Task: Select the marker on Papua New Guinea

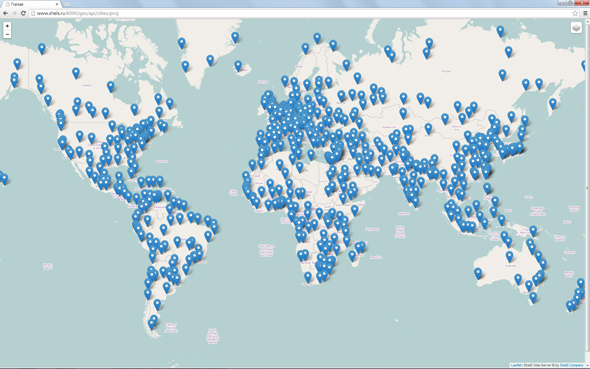Action: (533, 231)
